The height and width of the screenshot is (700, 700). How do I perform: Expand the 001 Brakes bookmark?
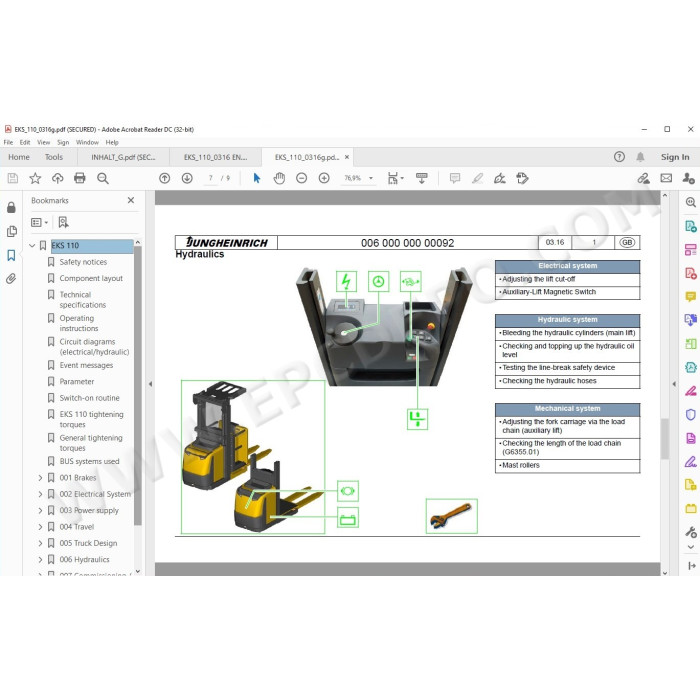point(40,478)
